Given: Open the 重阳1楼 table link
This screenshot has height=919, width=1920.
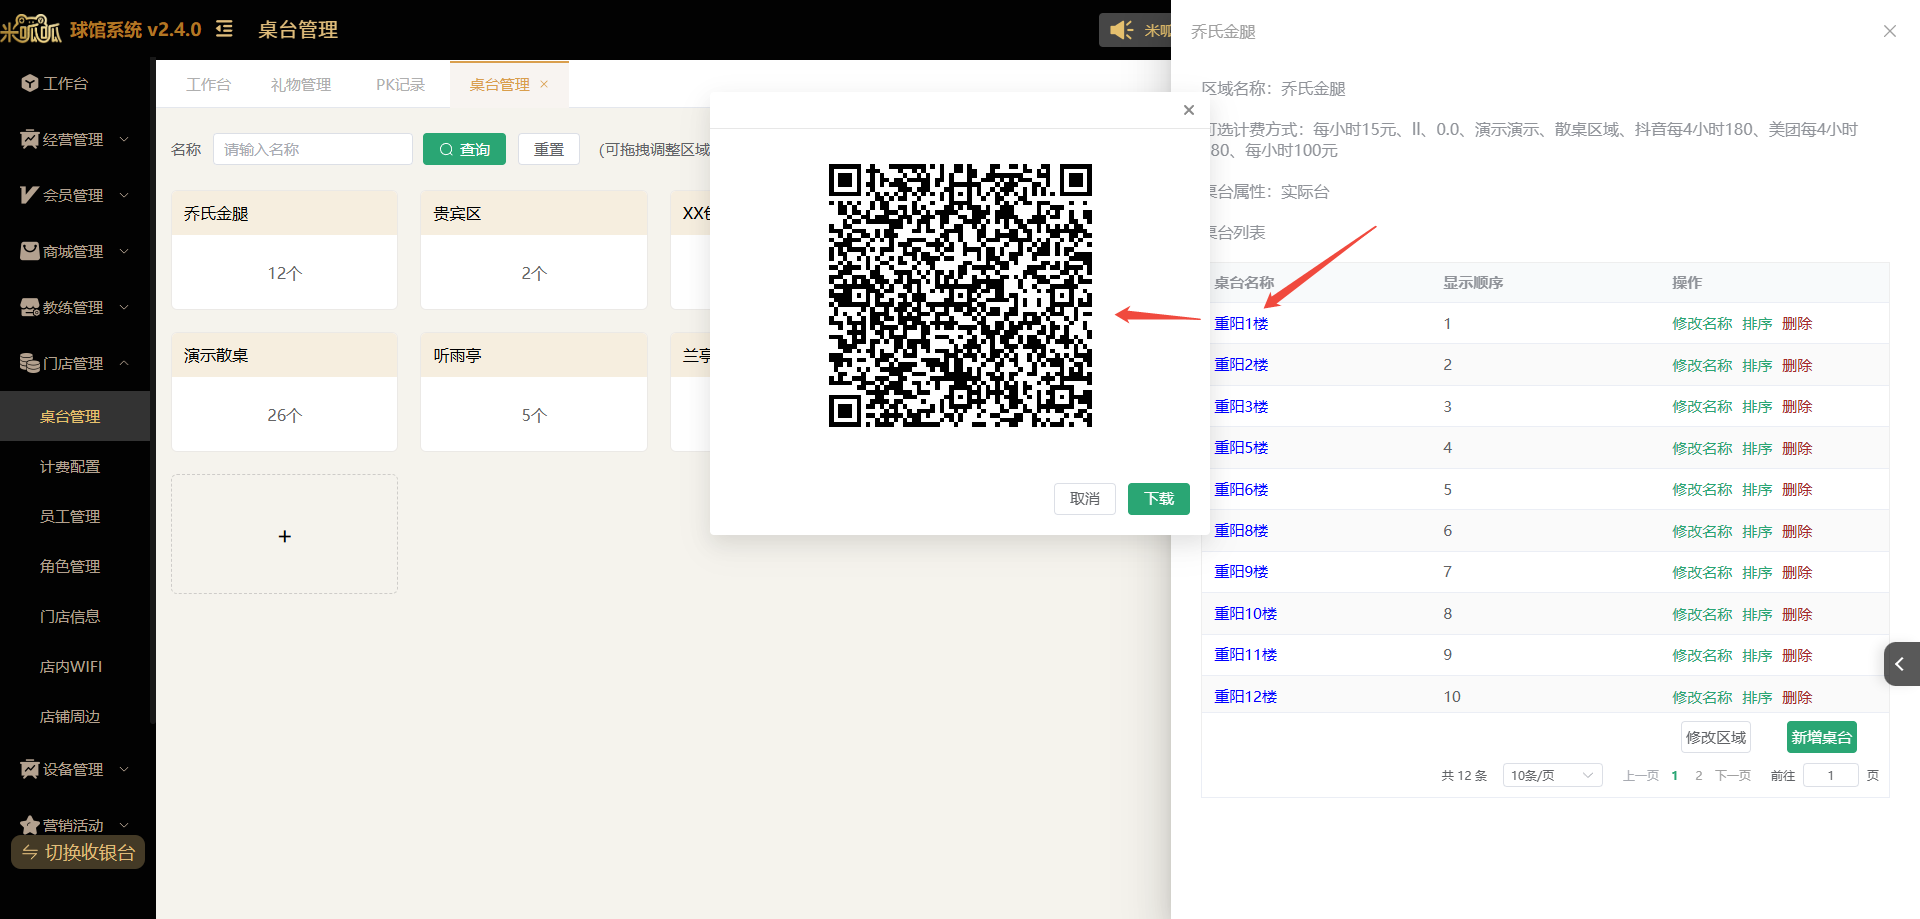Looking at the screenshot, I should [1241, 323].
